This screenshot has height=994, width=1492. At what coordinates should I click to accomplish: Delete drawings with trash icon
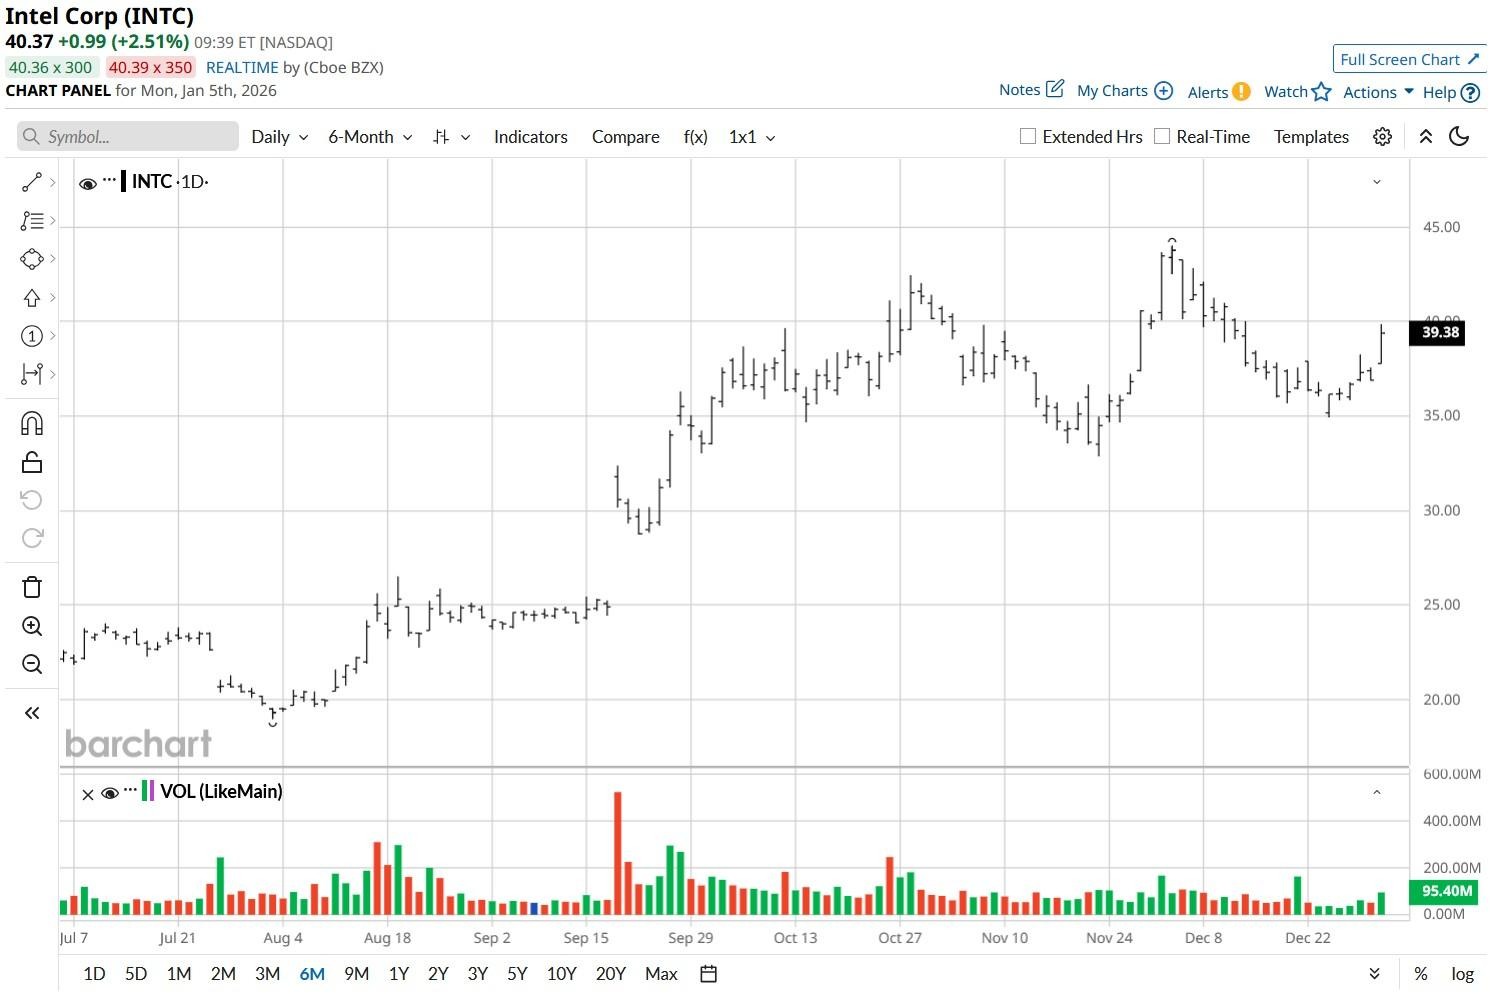pos(31,587)
